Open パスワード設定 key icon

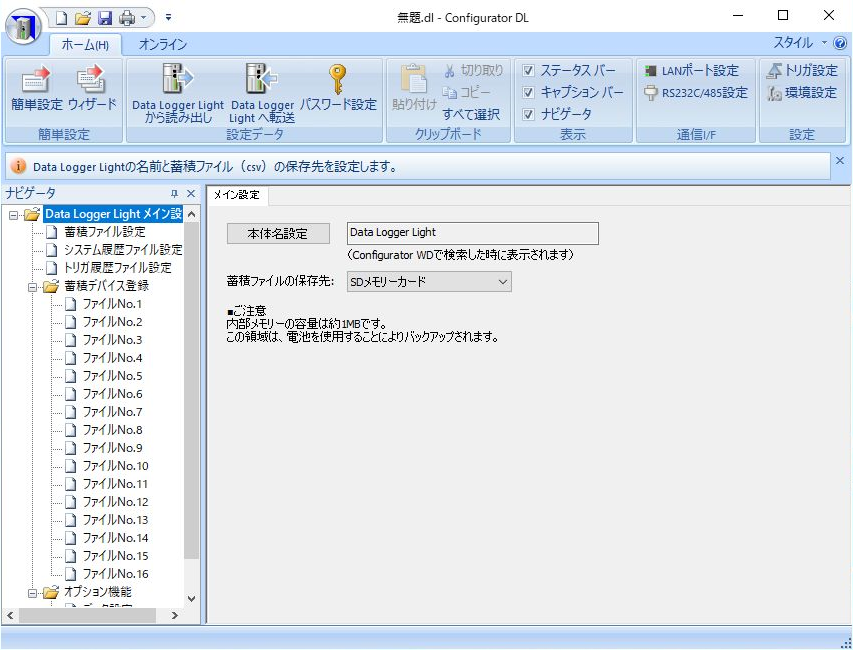click(x=338, y=88)
